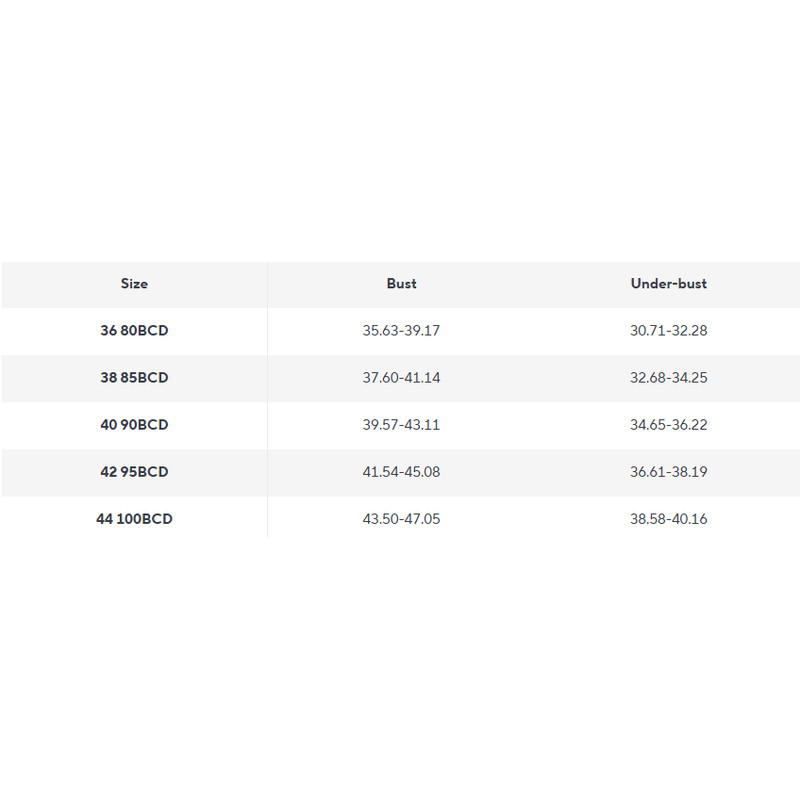Click bust value 43.50-47.05
800x800 pixels.
[401, 520]
